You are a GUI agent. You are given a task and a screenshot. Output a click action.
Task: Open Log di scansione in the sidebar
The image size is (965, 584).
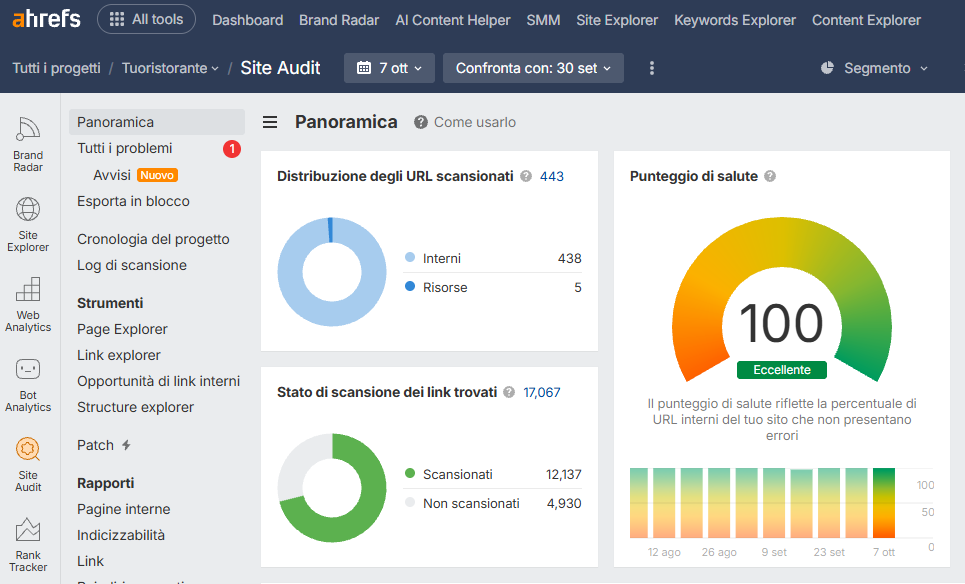[132, 265]
